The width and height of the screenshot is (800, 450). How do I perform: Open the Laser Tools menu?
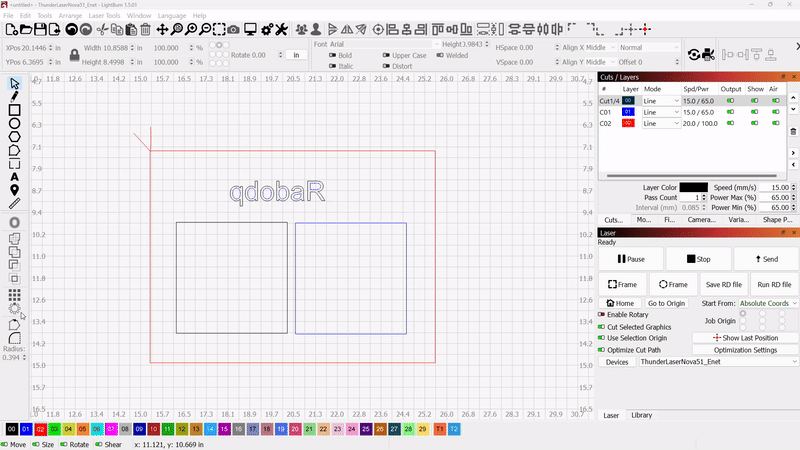pyautogui.click(x=106, y=16)
